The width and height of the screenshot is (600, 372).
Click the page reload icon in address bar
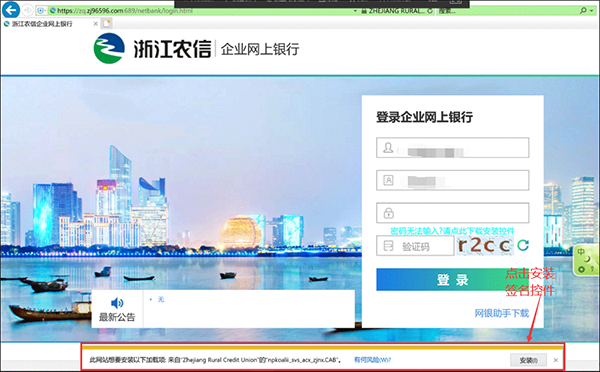pyautogui.click(x=430, y=11)
